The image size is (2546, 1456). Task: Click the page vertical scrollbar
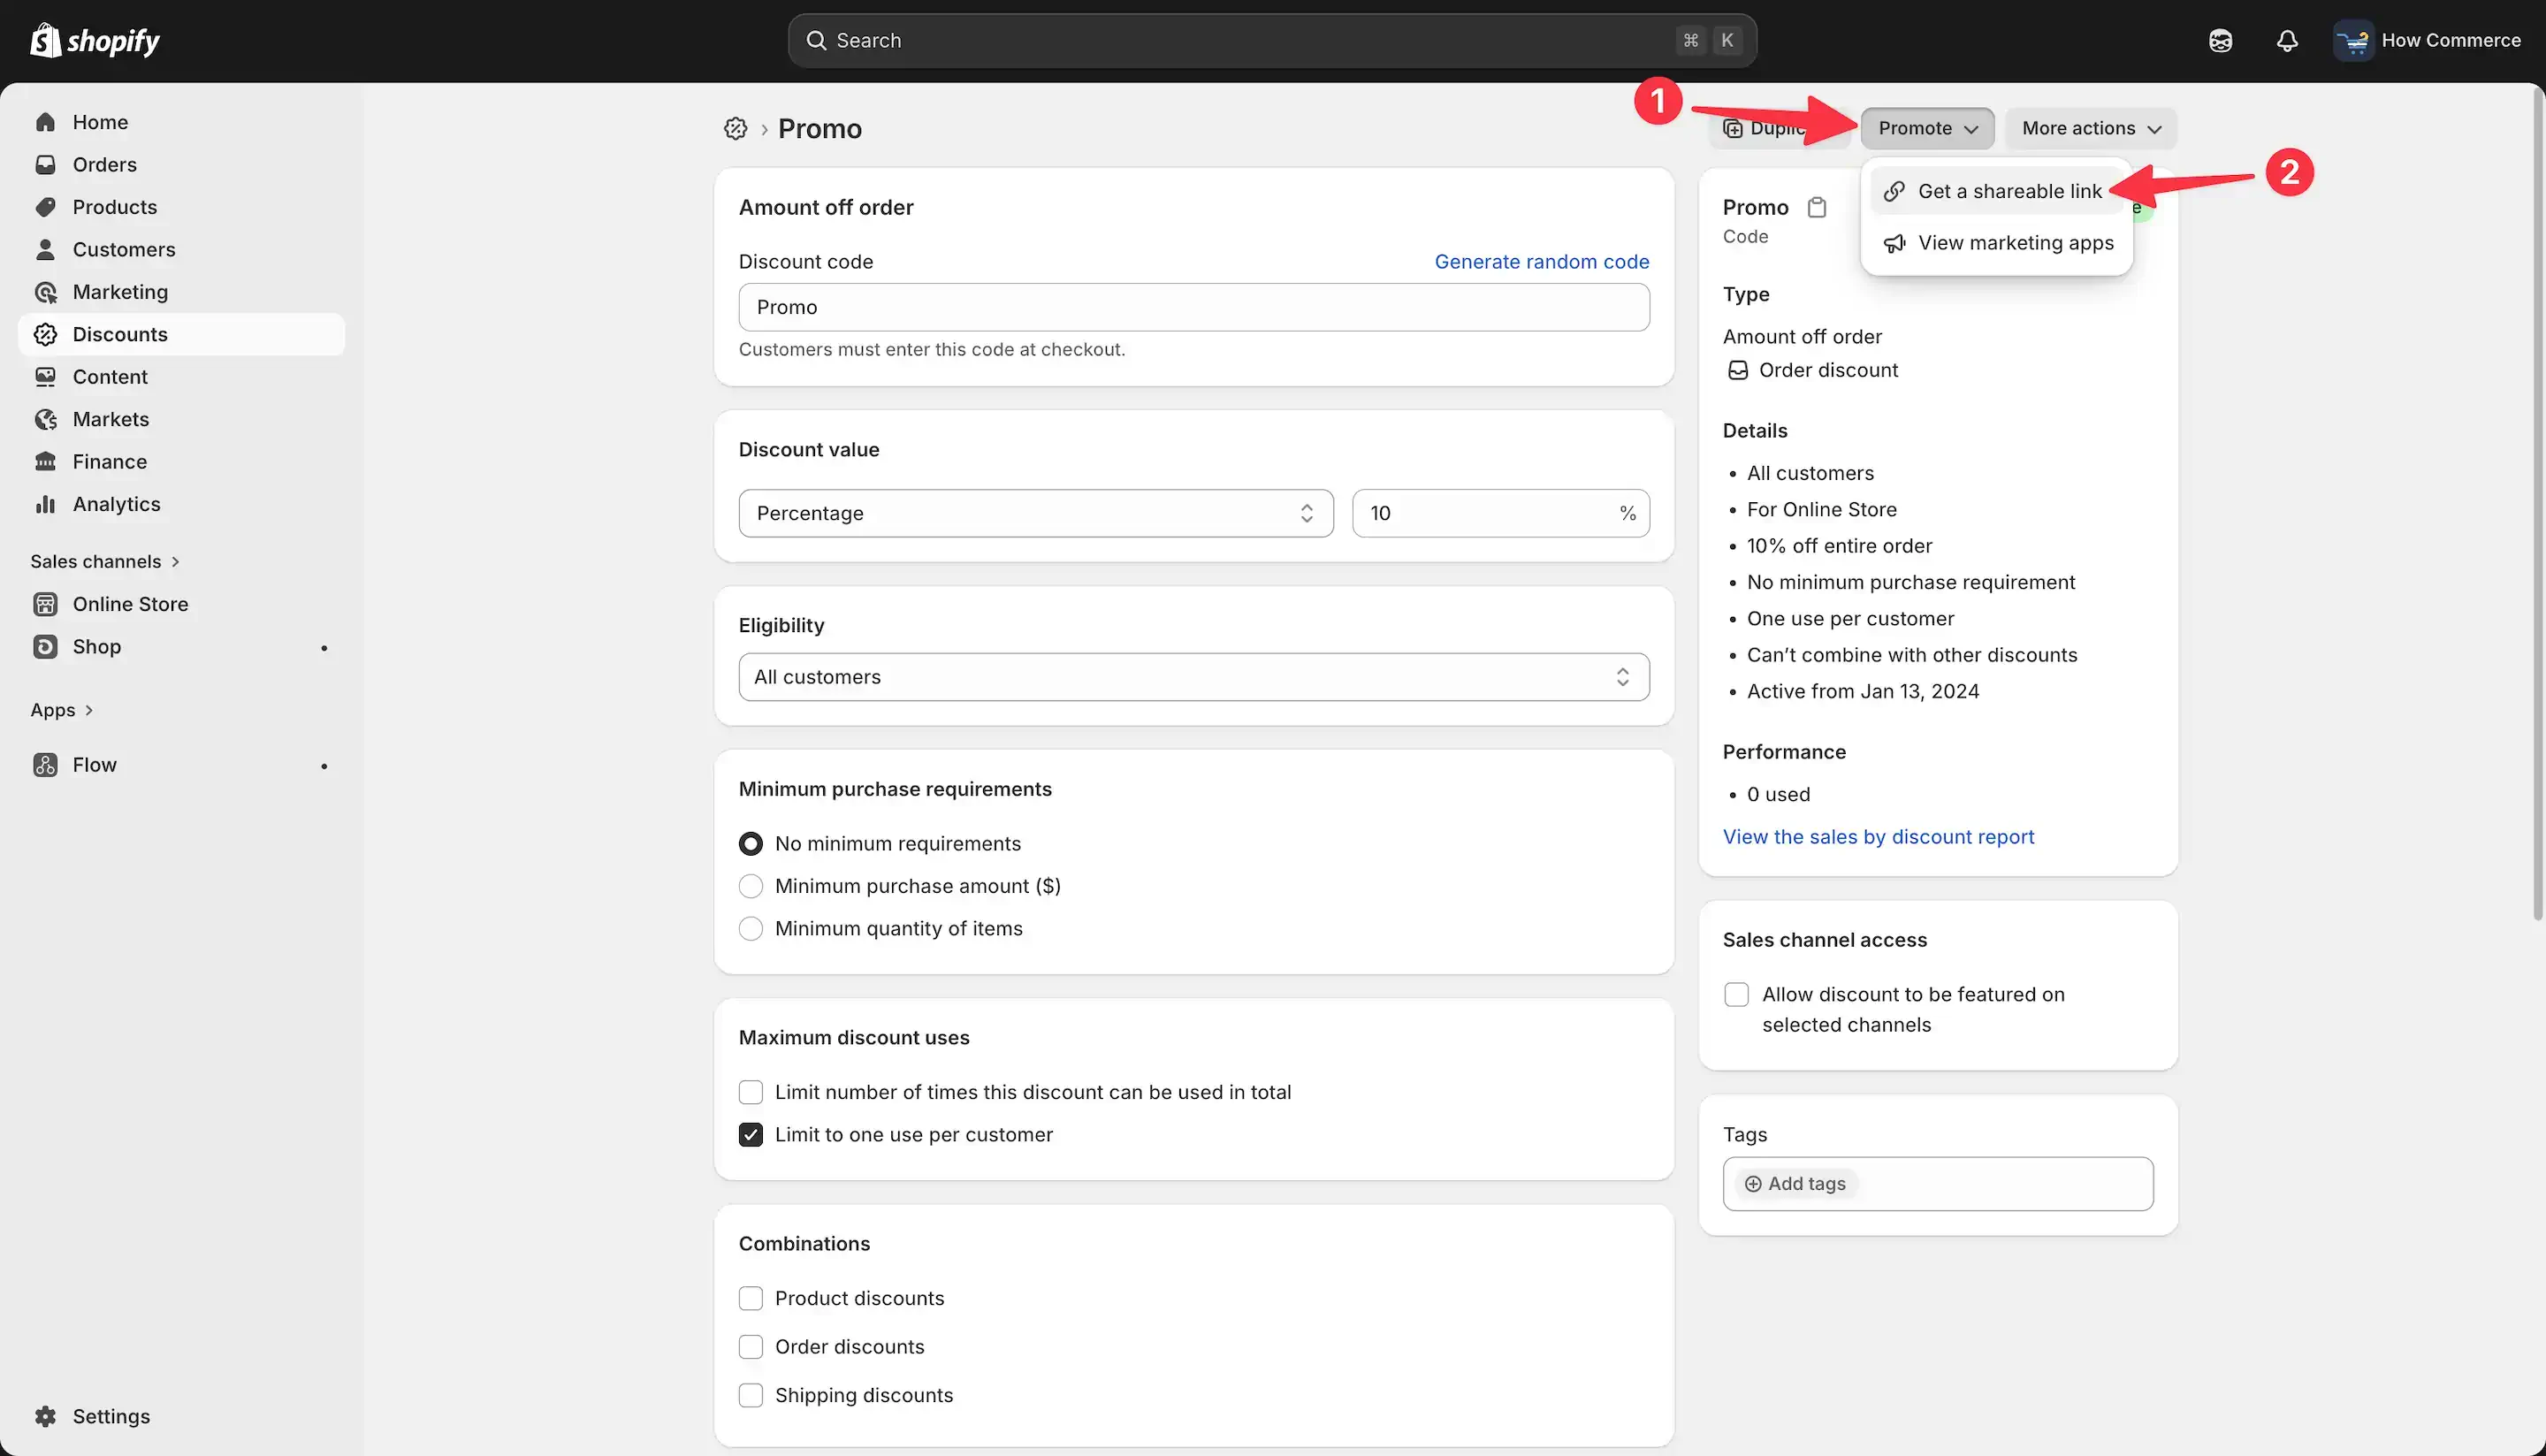click(2538, 505)
